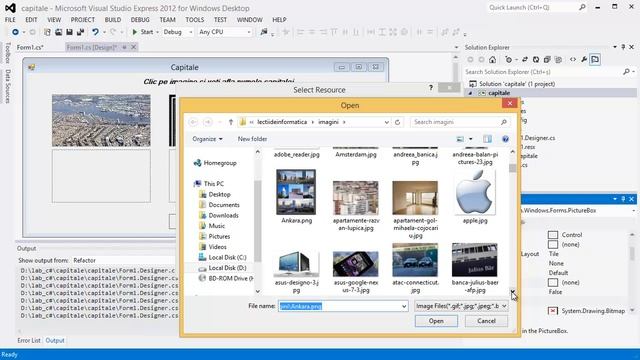640x360 pixels.
Task: Click the Save All toolbar icon
Action: click(x=80, y=32)
